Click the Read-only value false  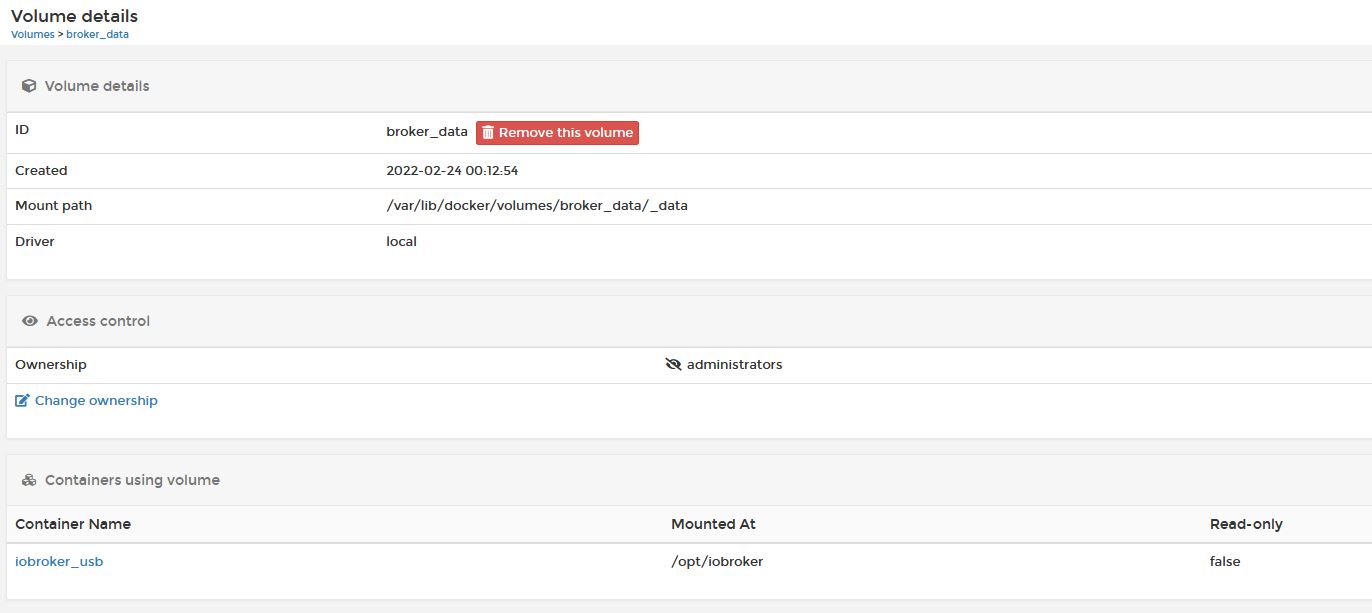click(1224, 562)
